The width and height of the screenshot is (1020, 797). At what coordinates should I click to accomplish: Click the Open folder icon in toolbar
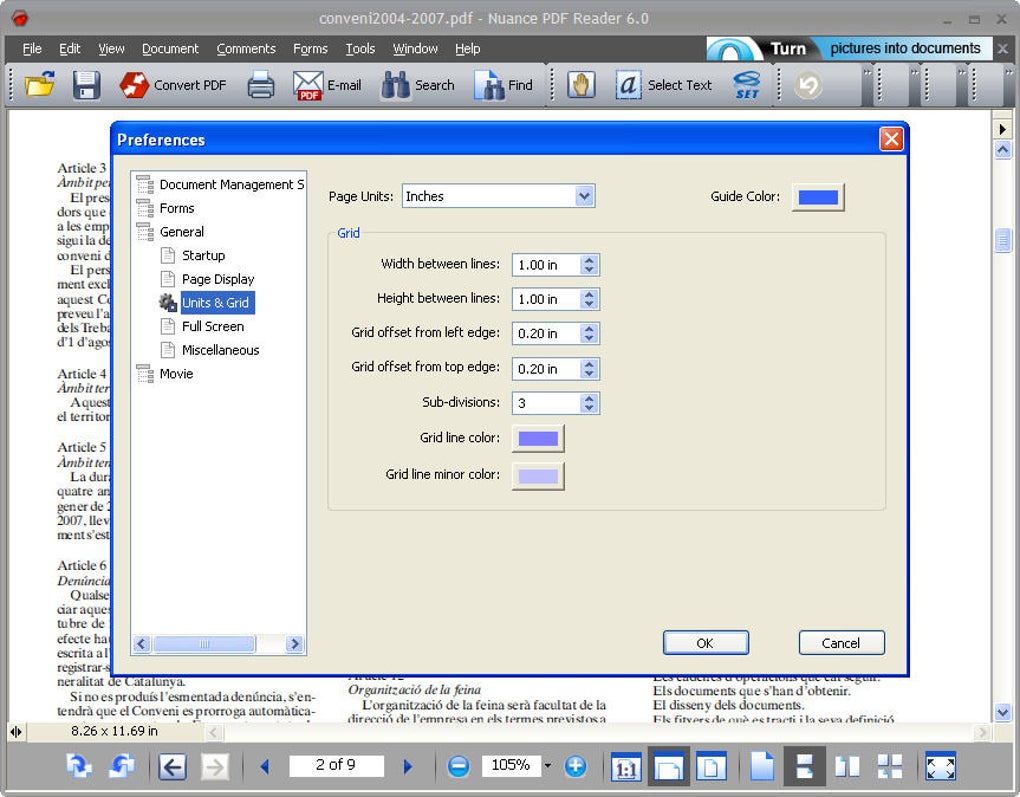pyautogui.click(x=39, y=85)
